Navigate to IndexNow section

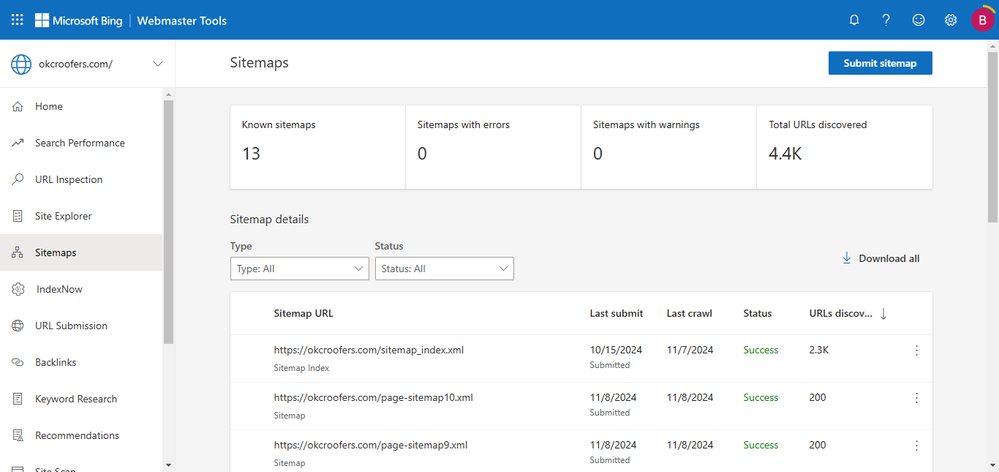(59, 289)
